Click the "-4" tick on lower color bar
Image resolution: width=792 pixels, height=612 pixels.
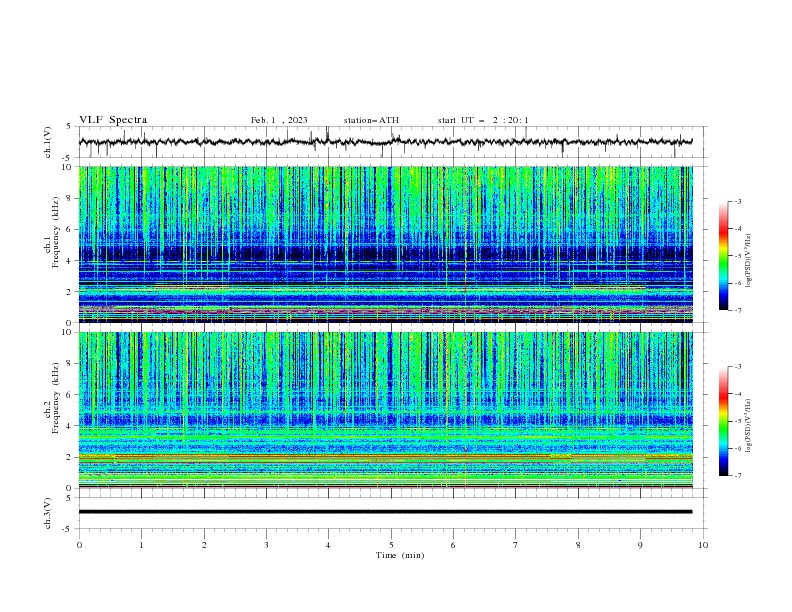[x=737, y=394]
